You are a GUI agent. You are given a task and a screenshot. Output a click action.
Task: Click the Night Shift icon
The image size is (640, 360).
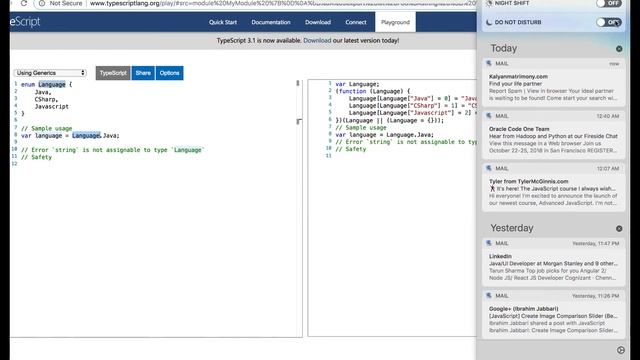click(489, 3)
